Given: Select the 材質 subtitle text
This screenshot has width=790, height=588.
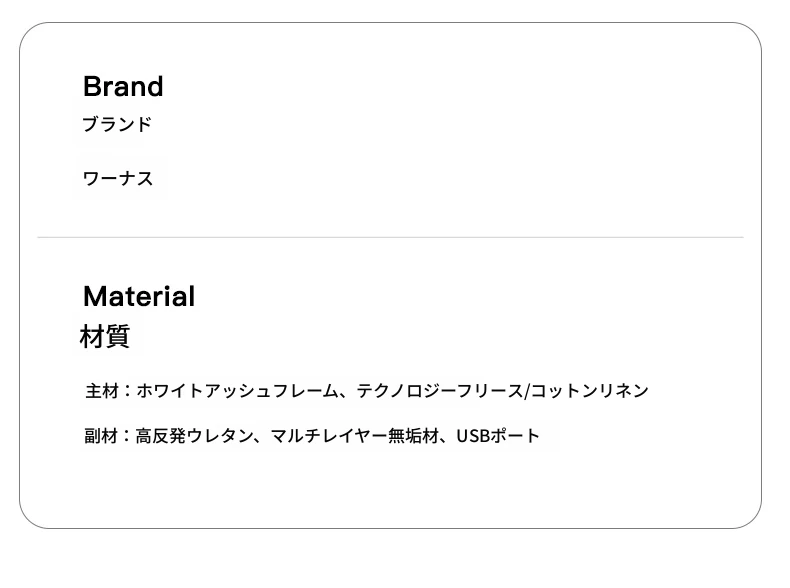Looking at the screenshot, I should (x=105, y=336).
